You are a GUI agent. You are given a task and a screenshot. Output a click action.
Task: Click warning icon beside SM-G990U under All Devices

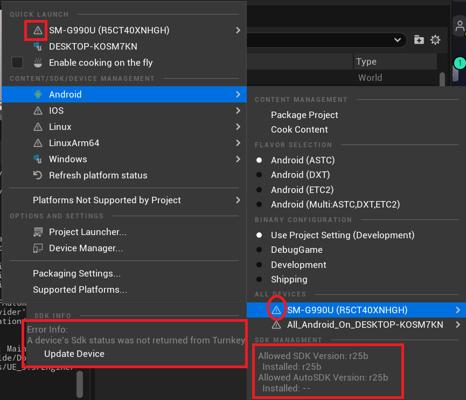tap(276, 310)
